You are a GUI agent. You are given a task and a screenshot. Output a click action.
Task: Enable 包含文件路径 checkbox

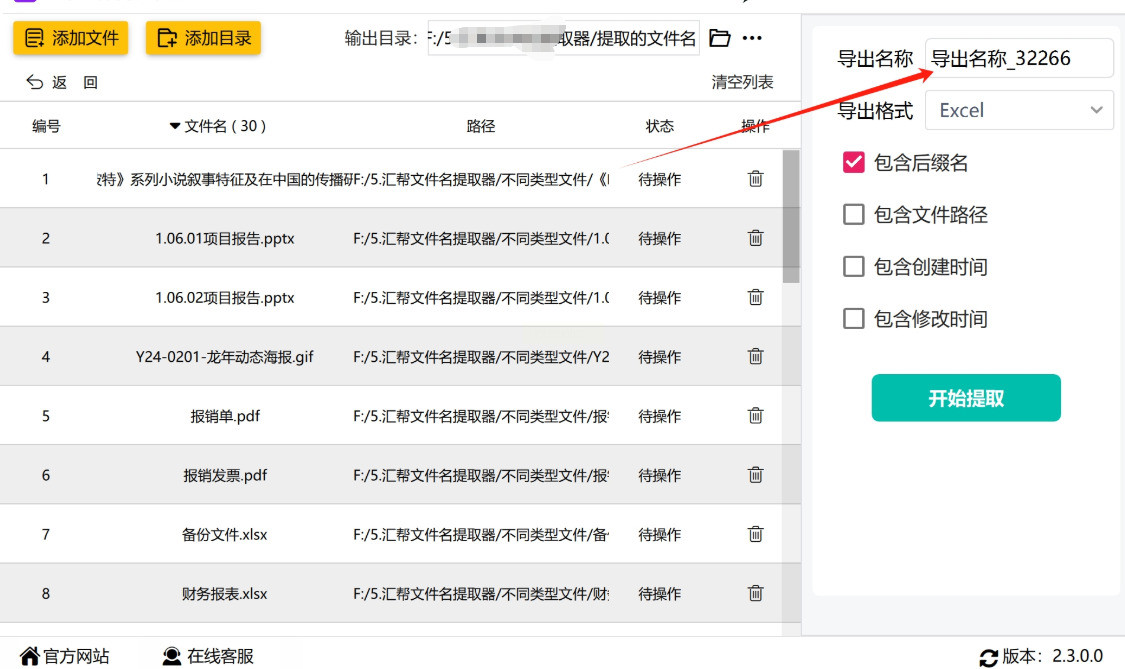click(x=854, y=214)
